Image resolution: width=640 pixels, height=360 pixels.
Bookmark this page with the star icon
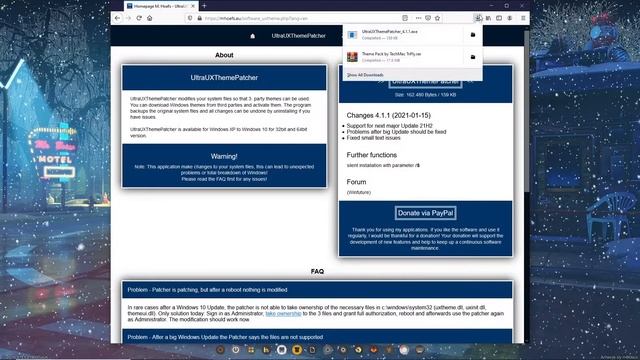(438, 18)
